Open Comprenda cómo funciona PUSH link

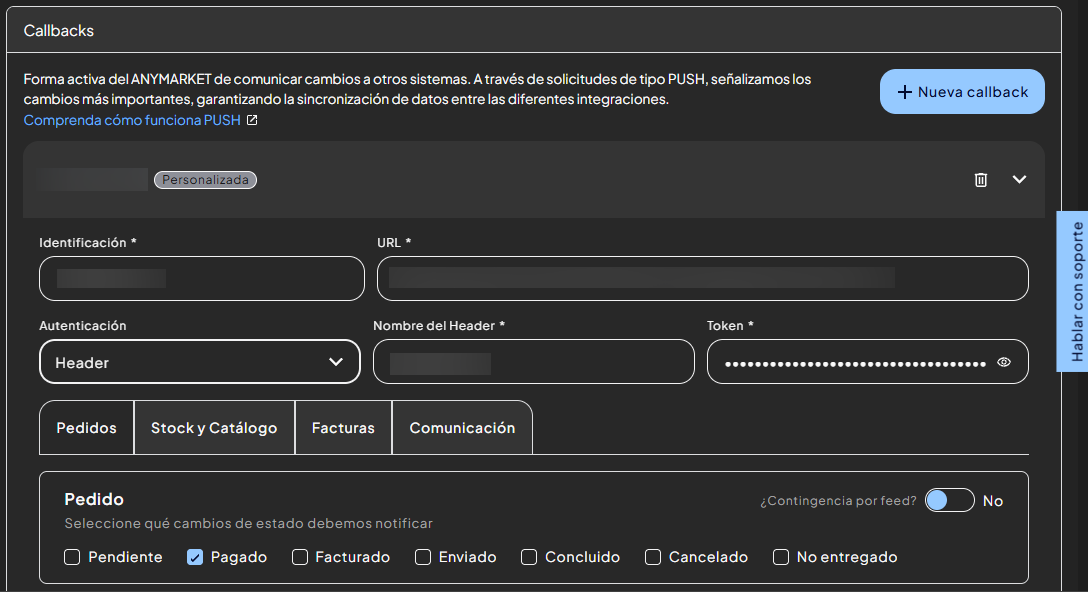(x=132, y=120)
